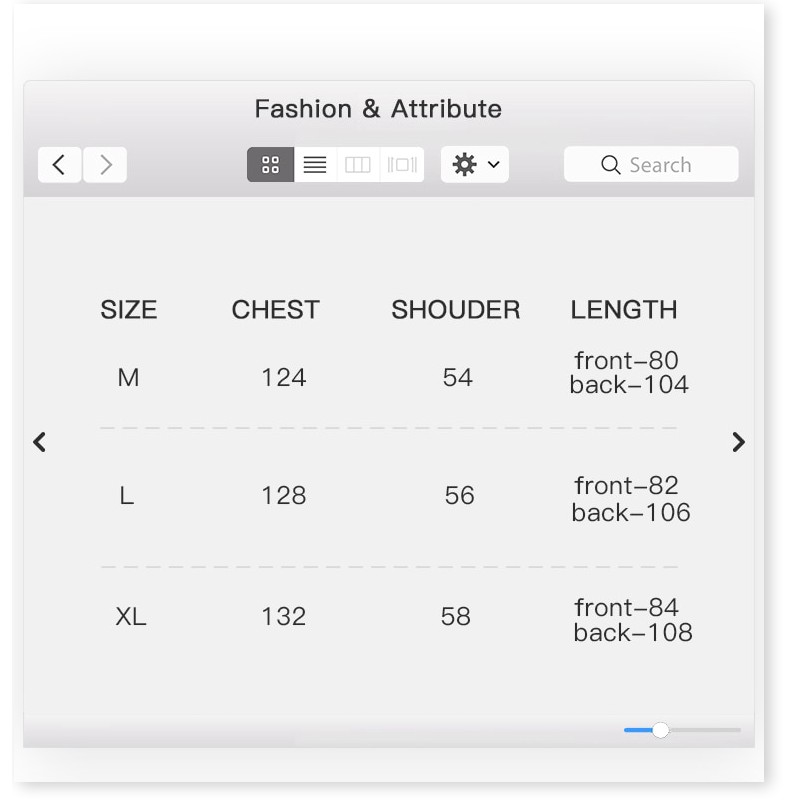Switch to icon grid view

pyautogui.click(x=270, y=165)
